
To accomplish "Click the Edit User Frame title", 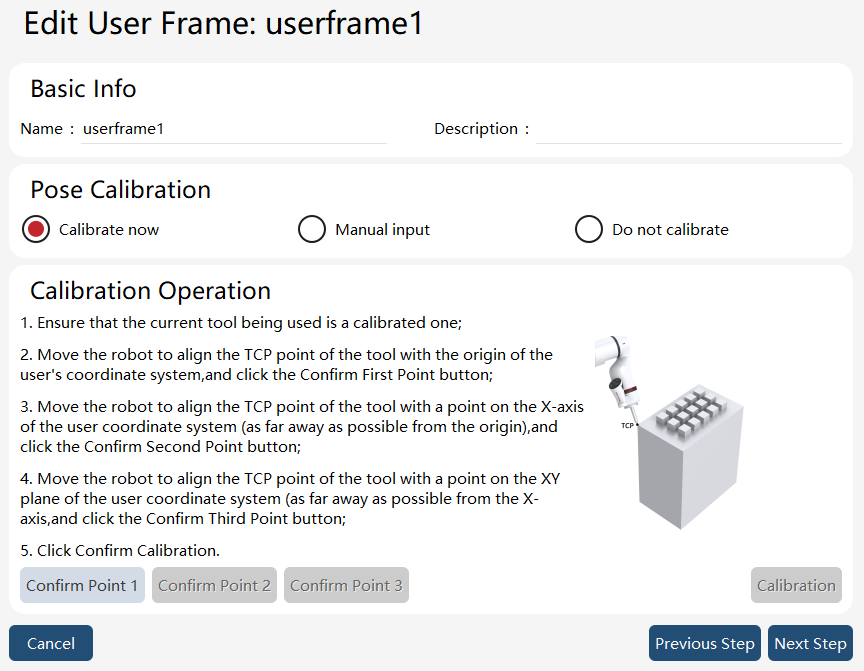I will [x=223, y=23].
